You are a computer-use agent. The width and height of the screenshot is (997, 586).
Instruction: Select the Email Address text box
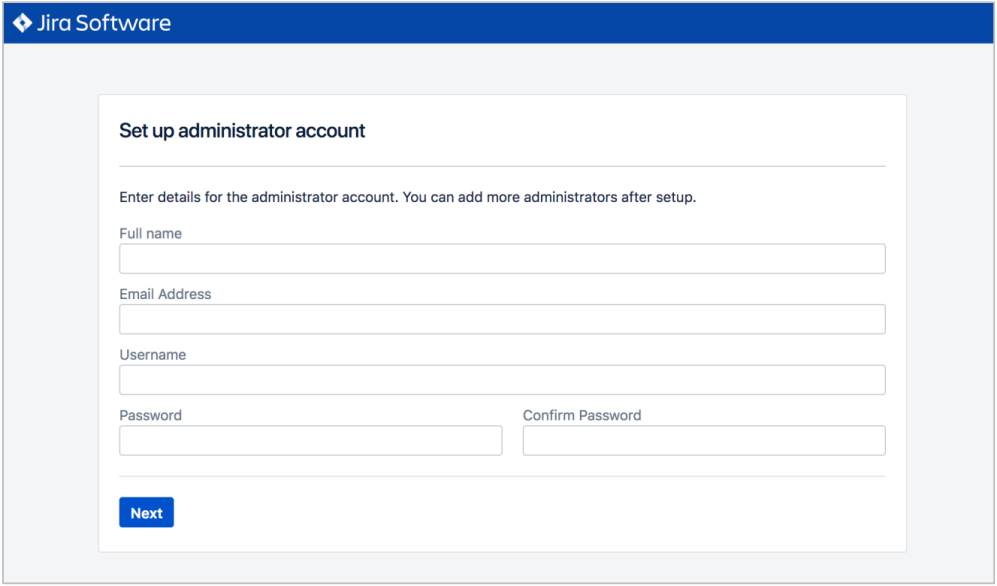point(502,319)
